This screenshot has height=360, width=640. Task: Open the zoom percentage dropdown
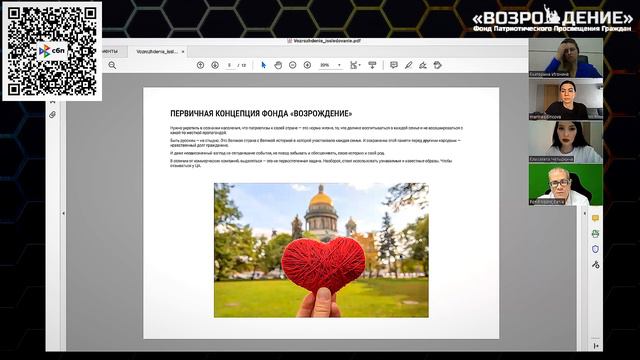point(339,65)
